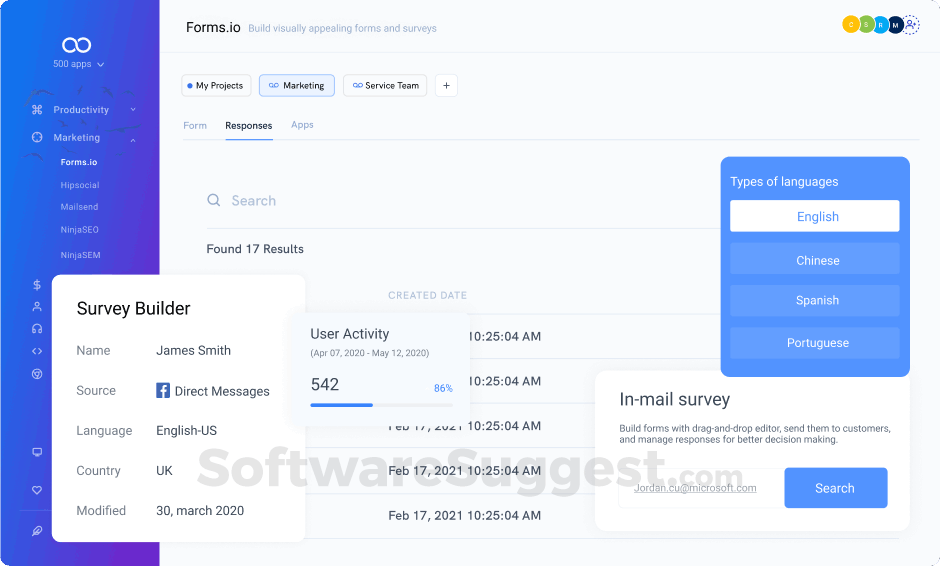Click the dark M user avatar

click(895, 25)
